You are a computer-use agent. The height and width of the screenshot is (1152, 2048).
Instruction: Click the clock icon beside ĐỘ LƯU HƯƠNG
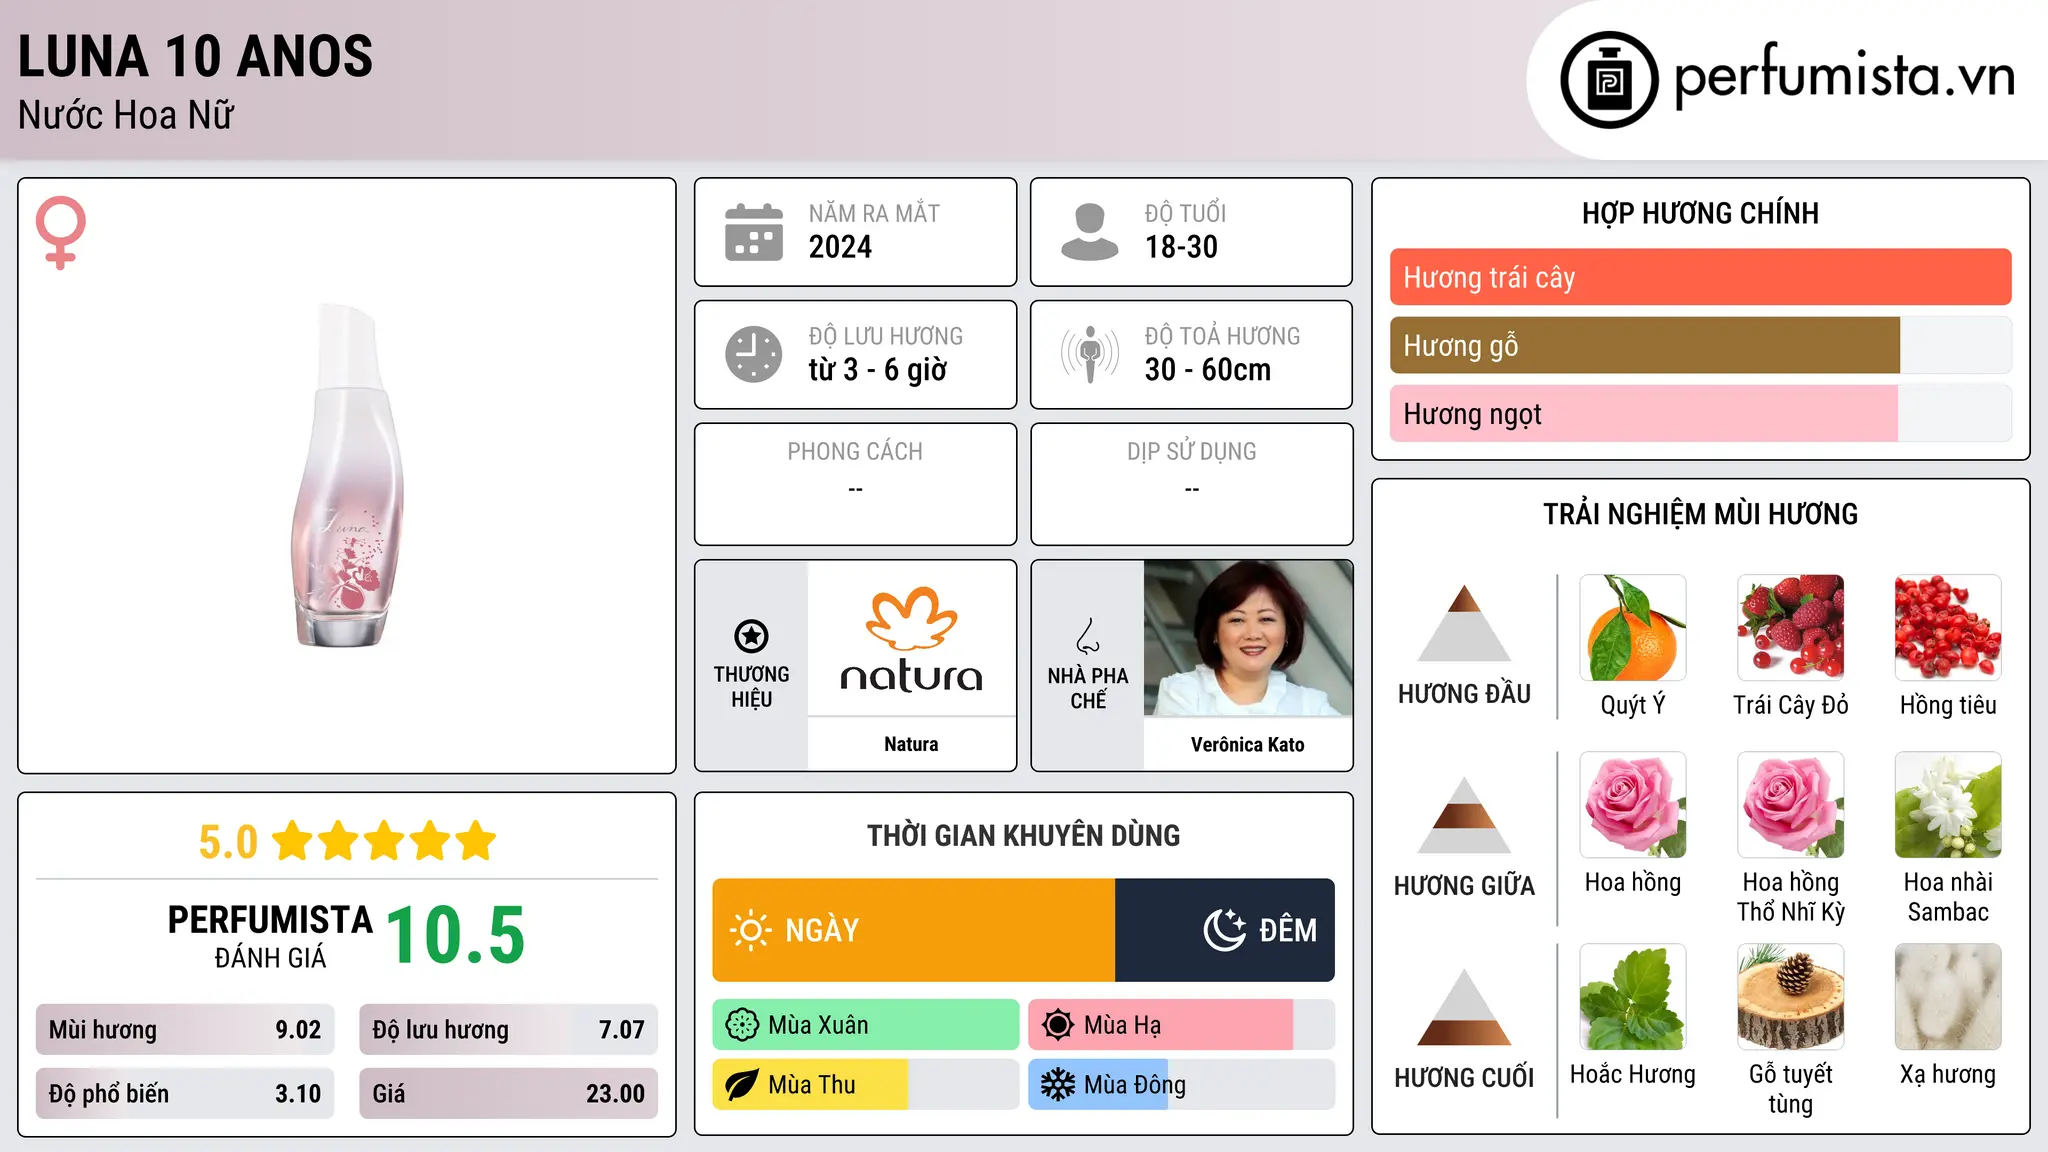(753, 354)
